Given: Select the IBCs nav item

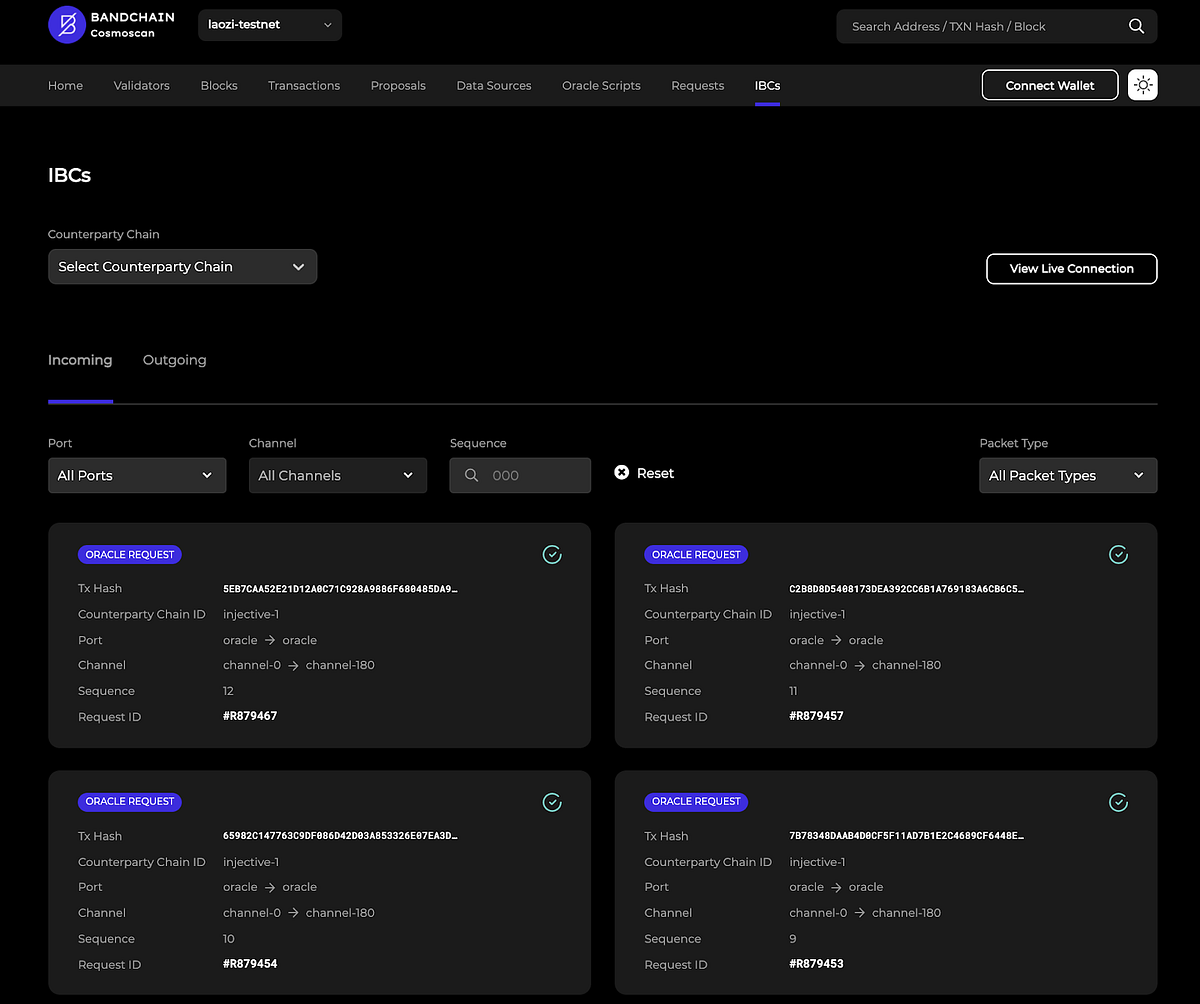Looking at the screenshot, I should point(767,85).
